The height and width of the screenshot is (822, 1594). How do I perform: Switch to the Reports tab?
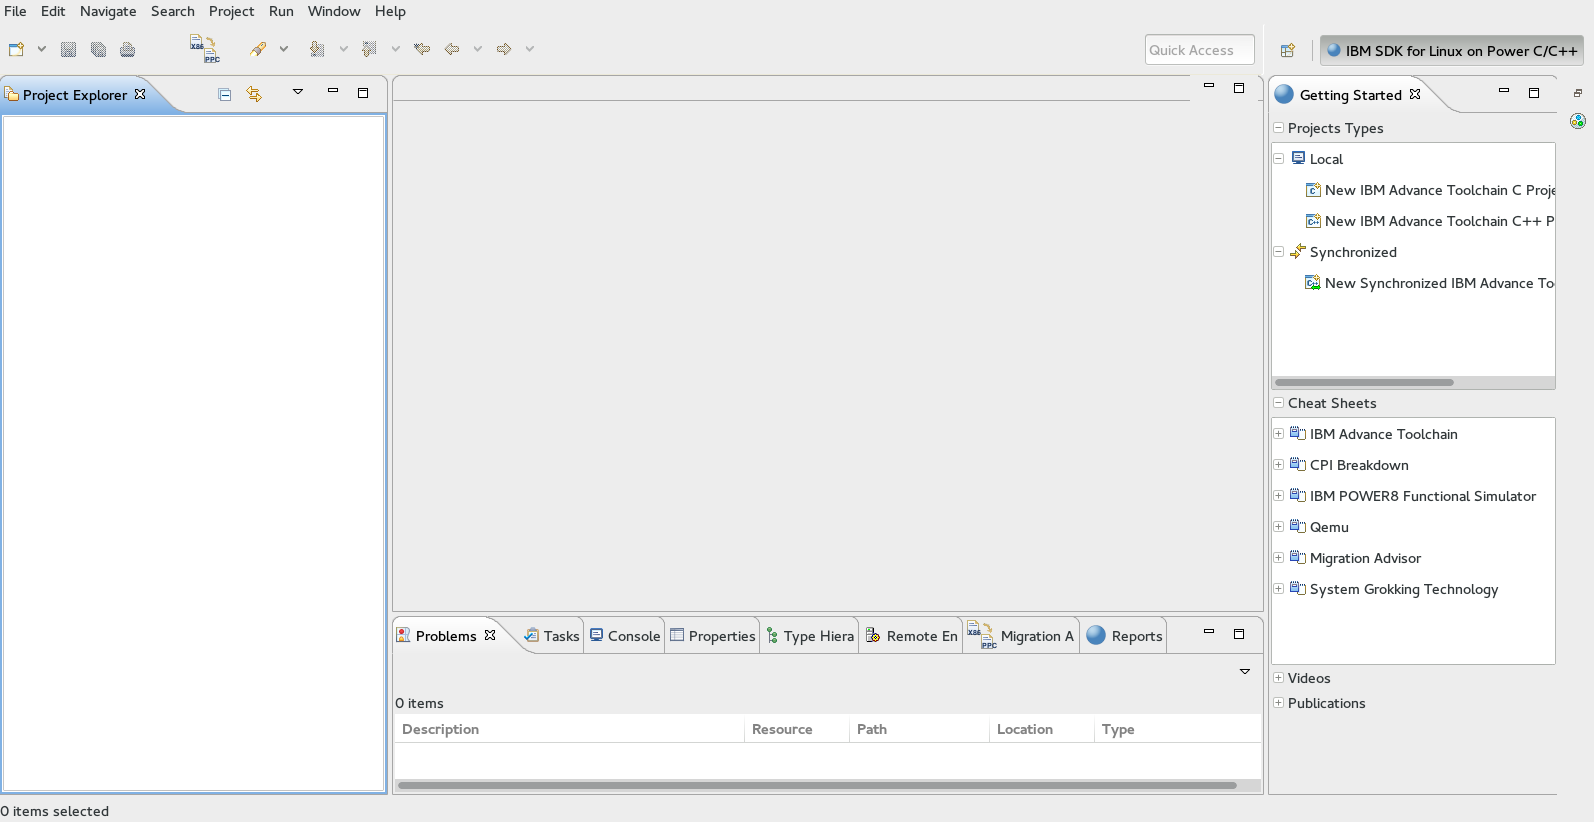coord(1125,636)
